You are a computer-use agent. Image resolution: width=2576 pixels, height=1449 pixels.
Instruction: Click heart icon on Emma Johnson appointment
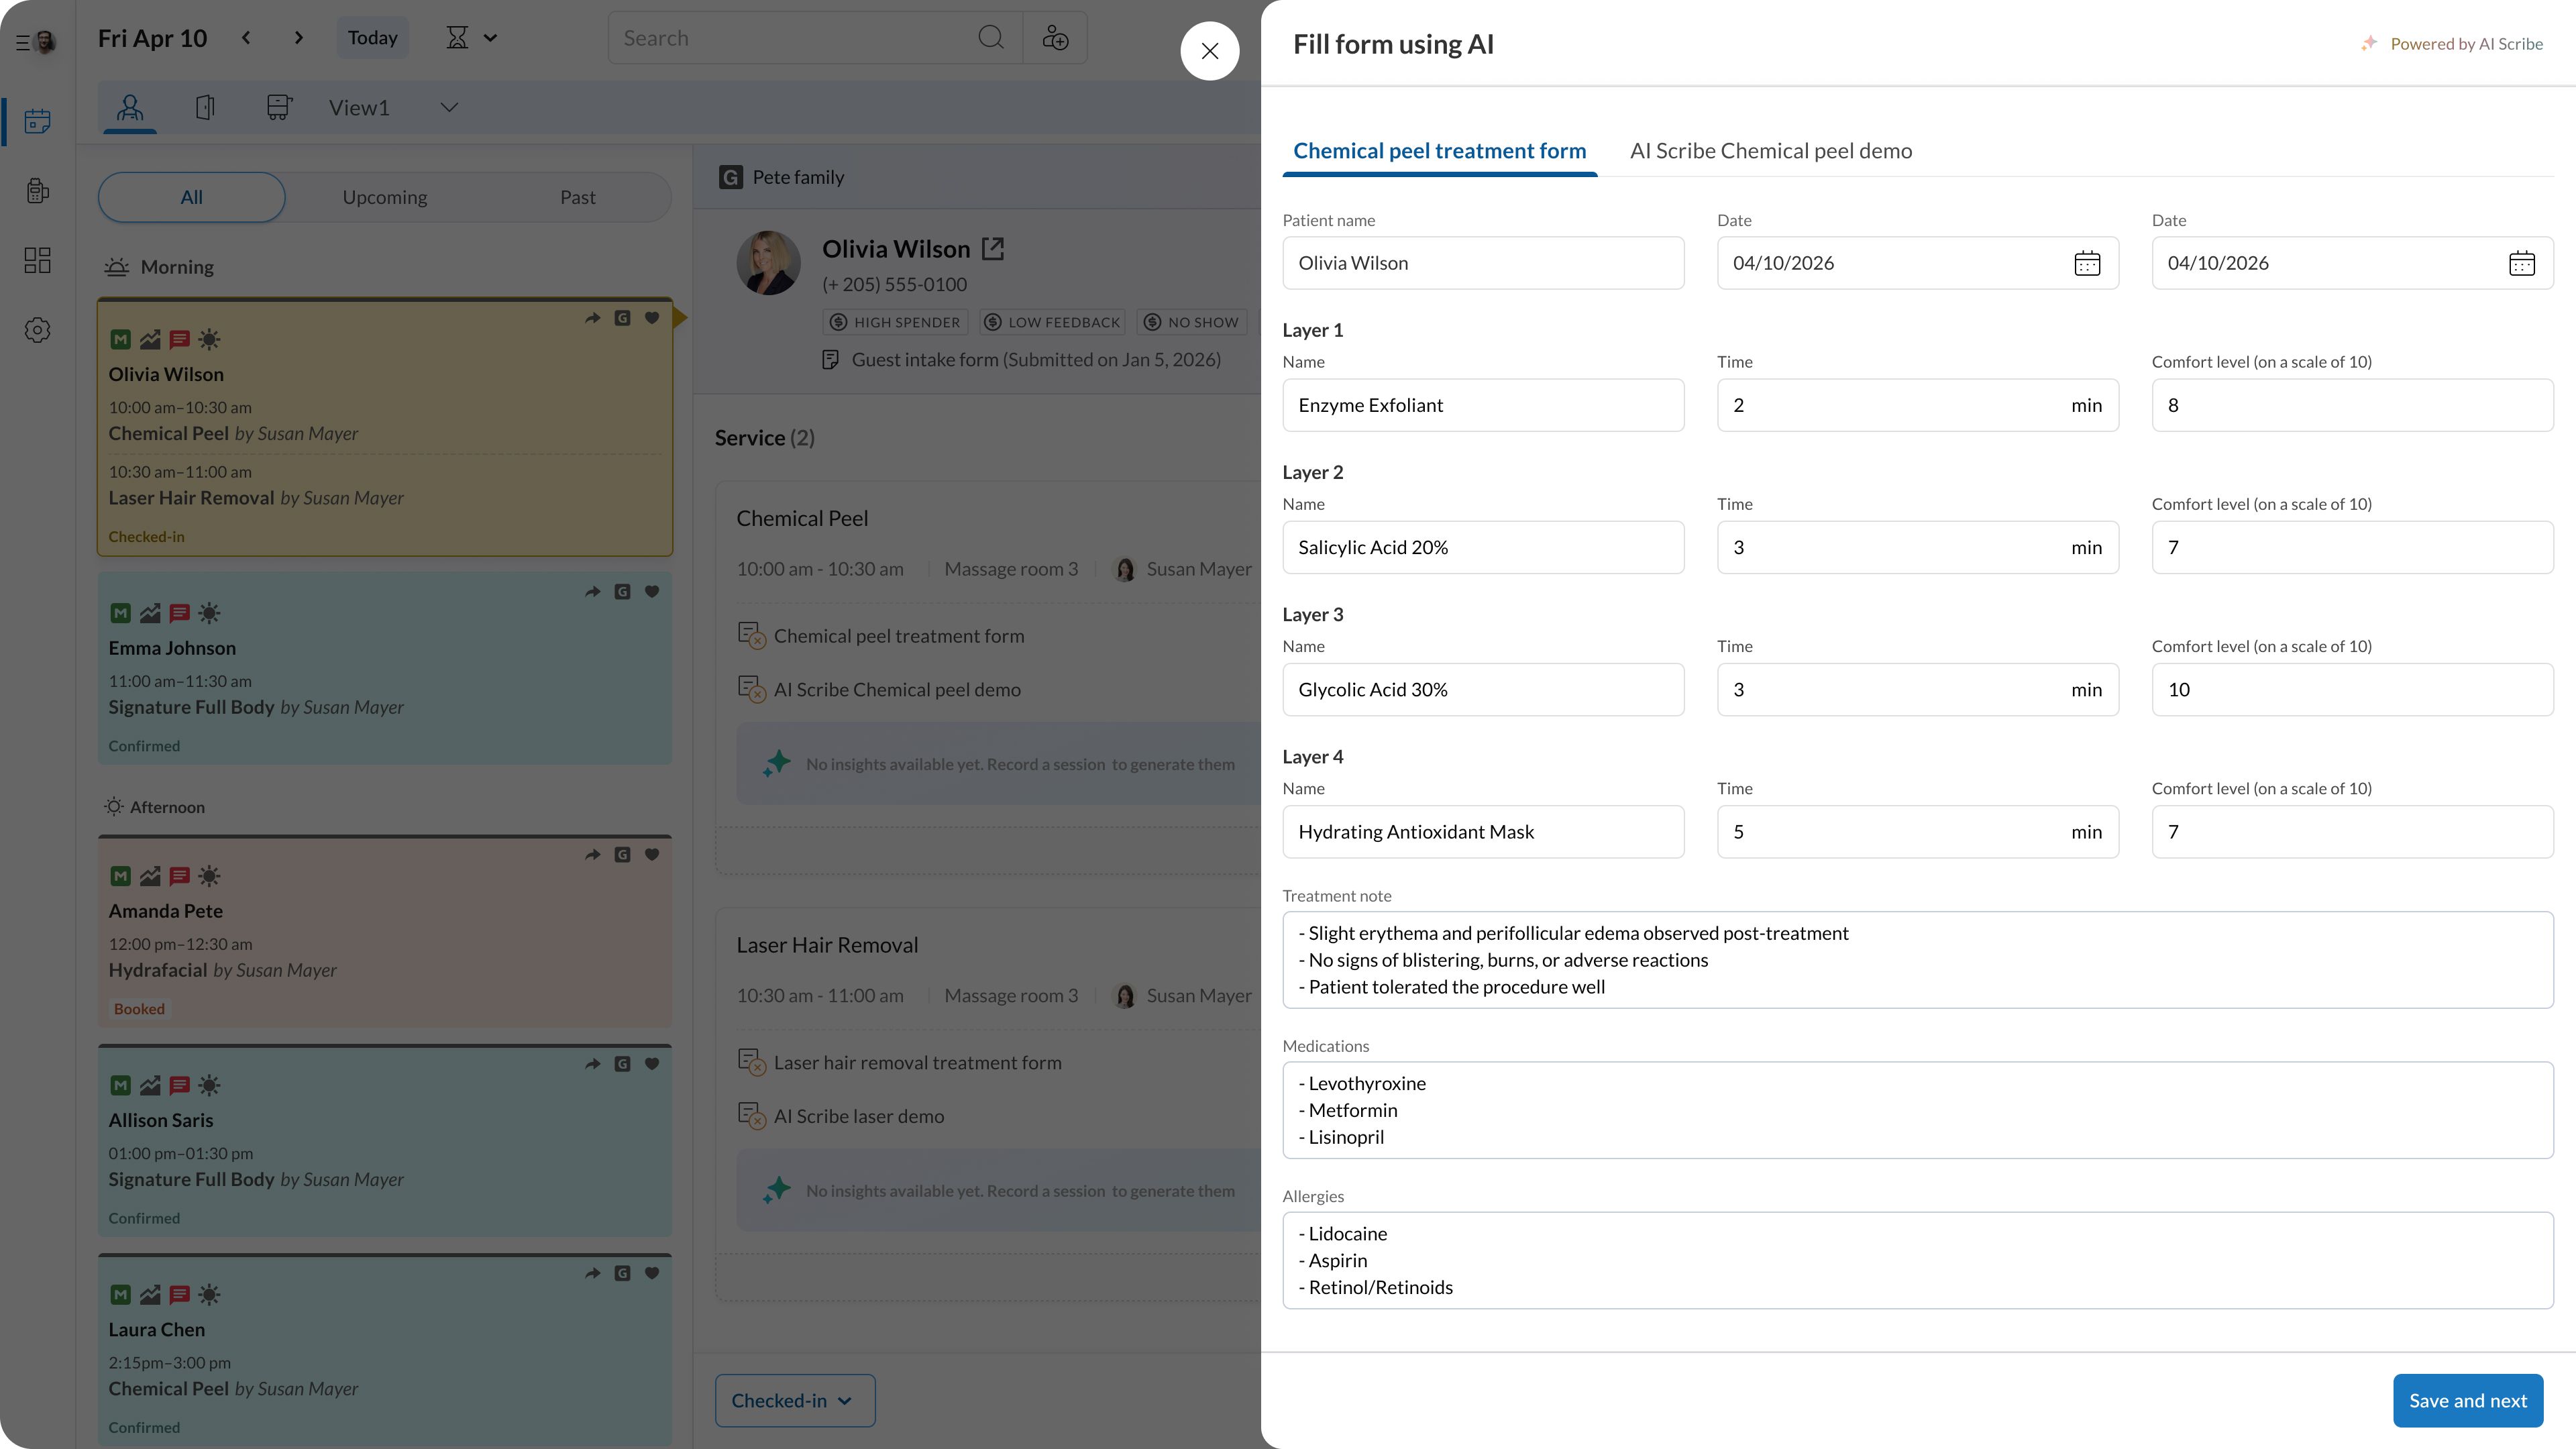652,592
